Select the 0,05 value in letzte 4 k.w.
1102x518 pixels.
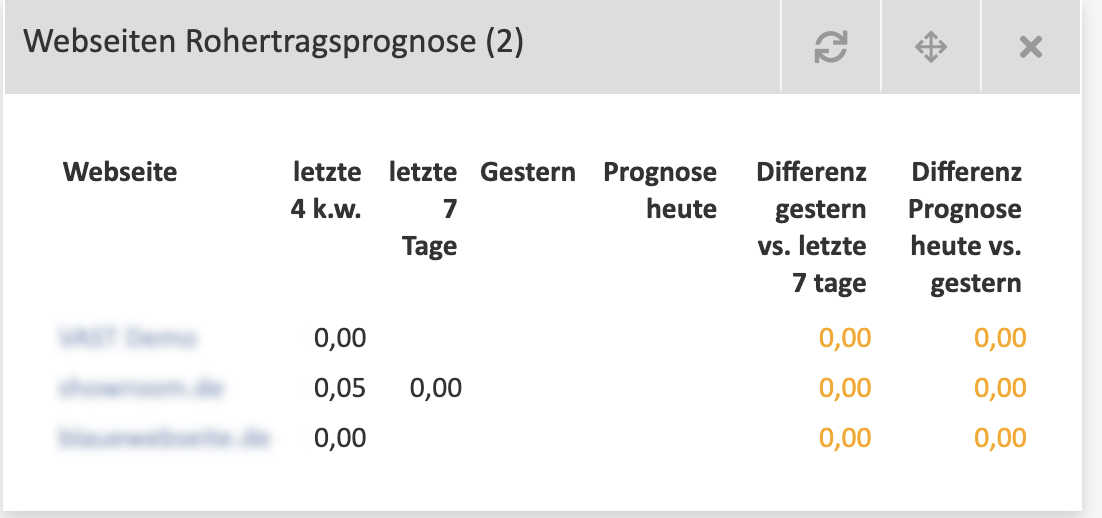point(340,388)
